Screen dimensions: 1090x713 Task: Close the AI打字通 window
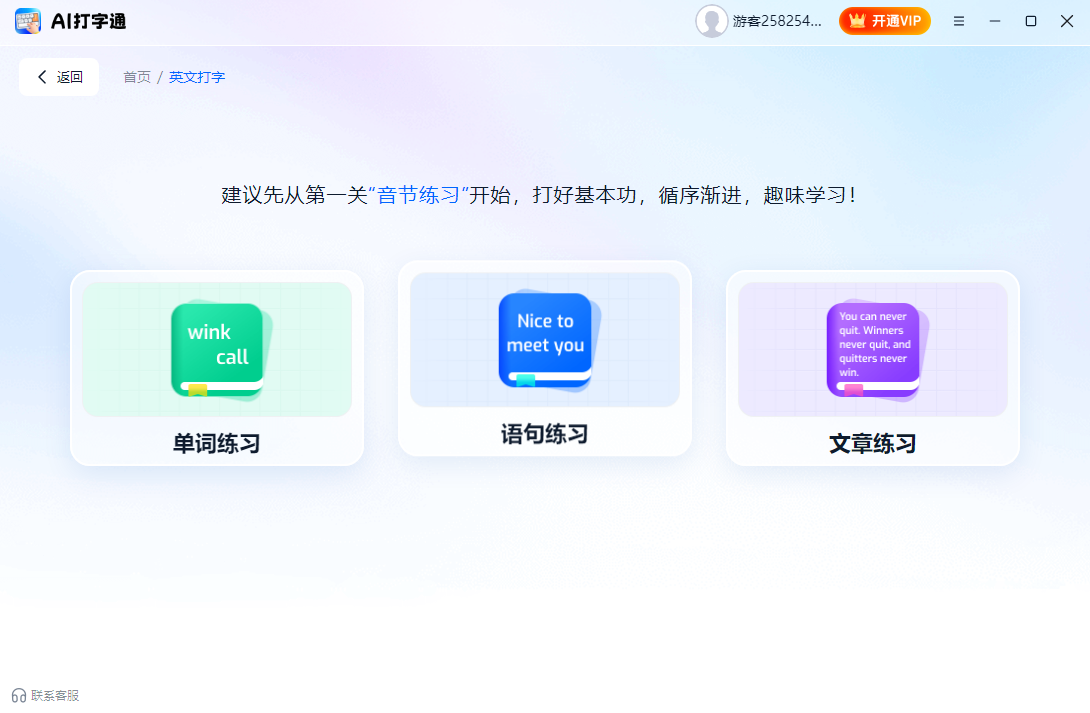pyautogui.click(x=1067, y=21)
